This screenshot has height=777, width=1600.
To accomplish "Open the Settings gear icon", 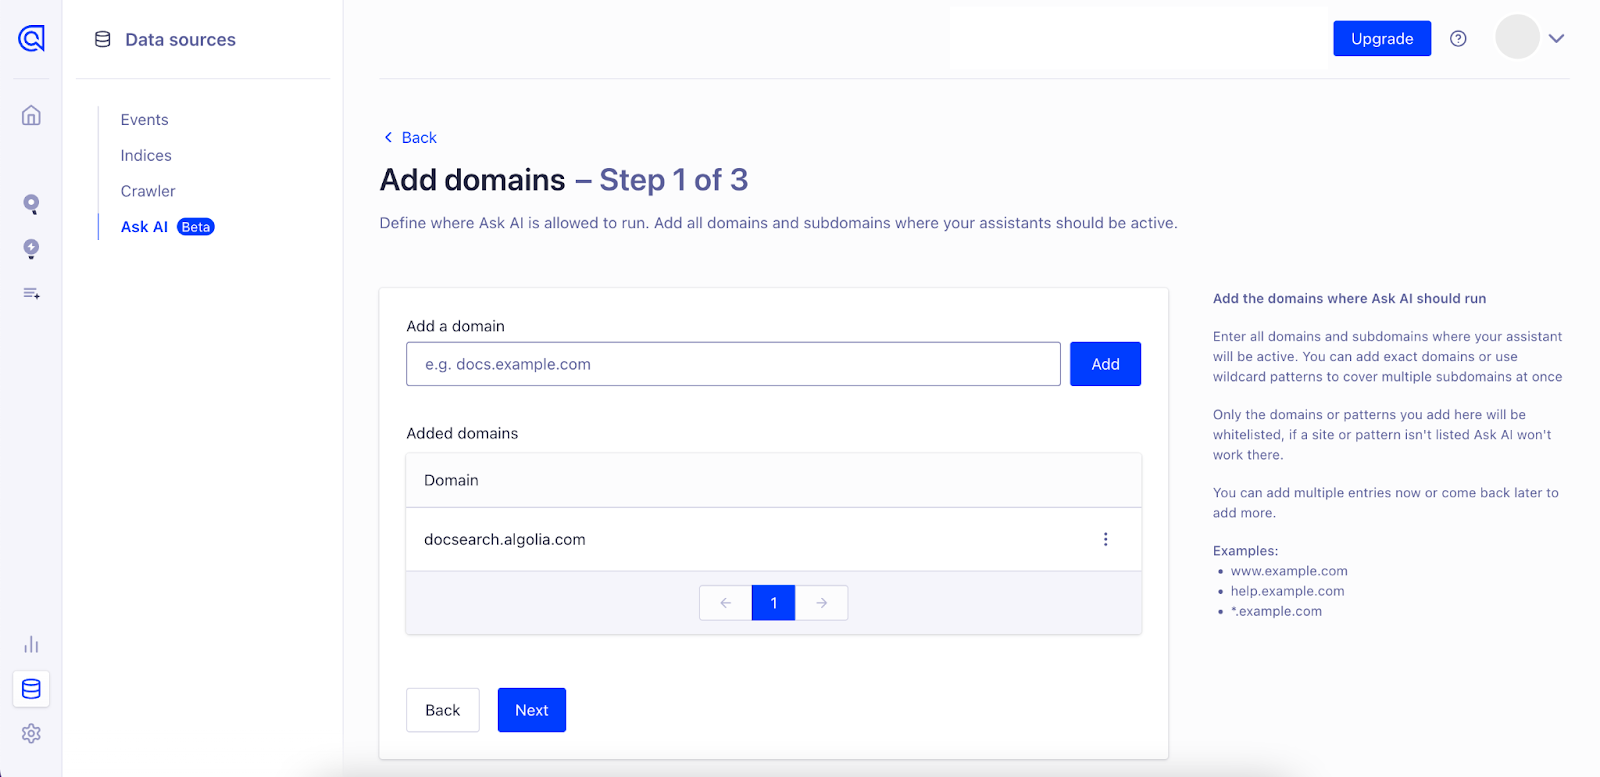I will (31, 733).
